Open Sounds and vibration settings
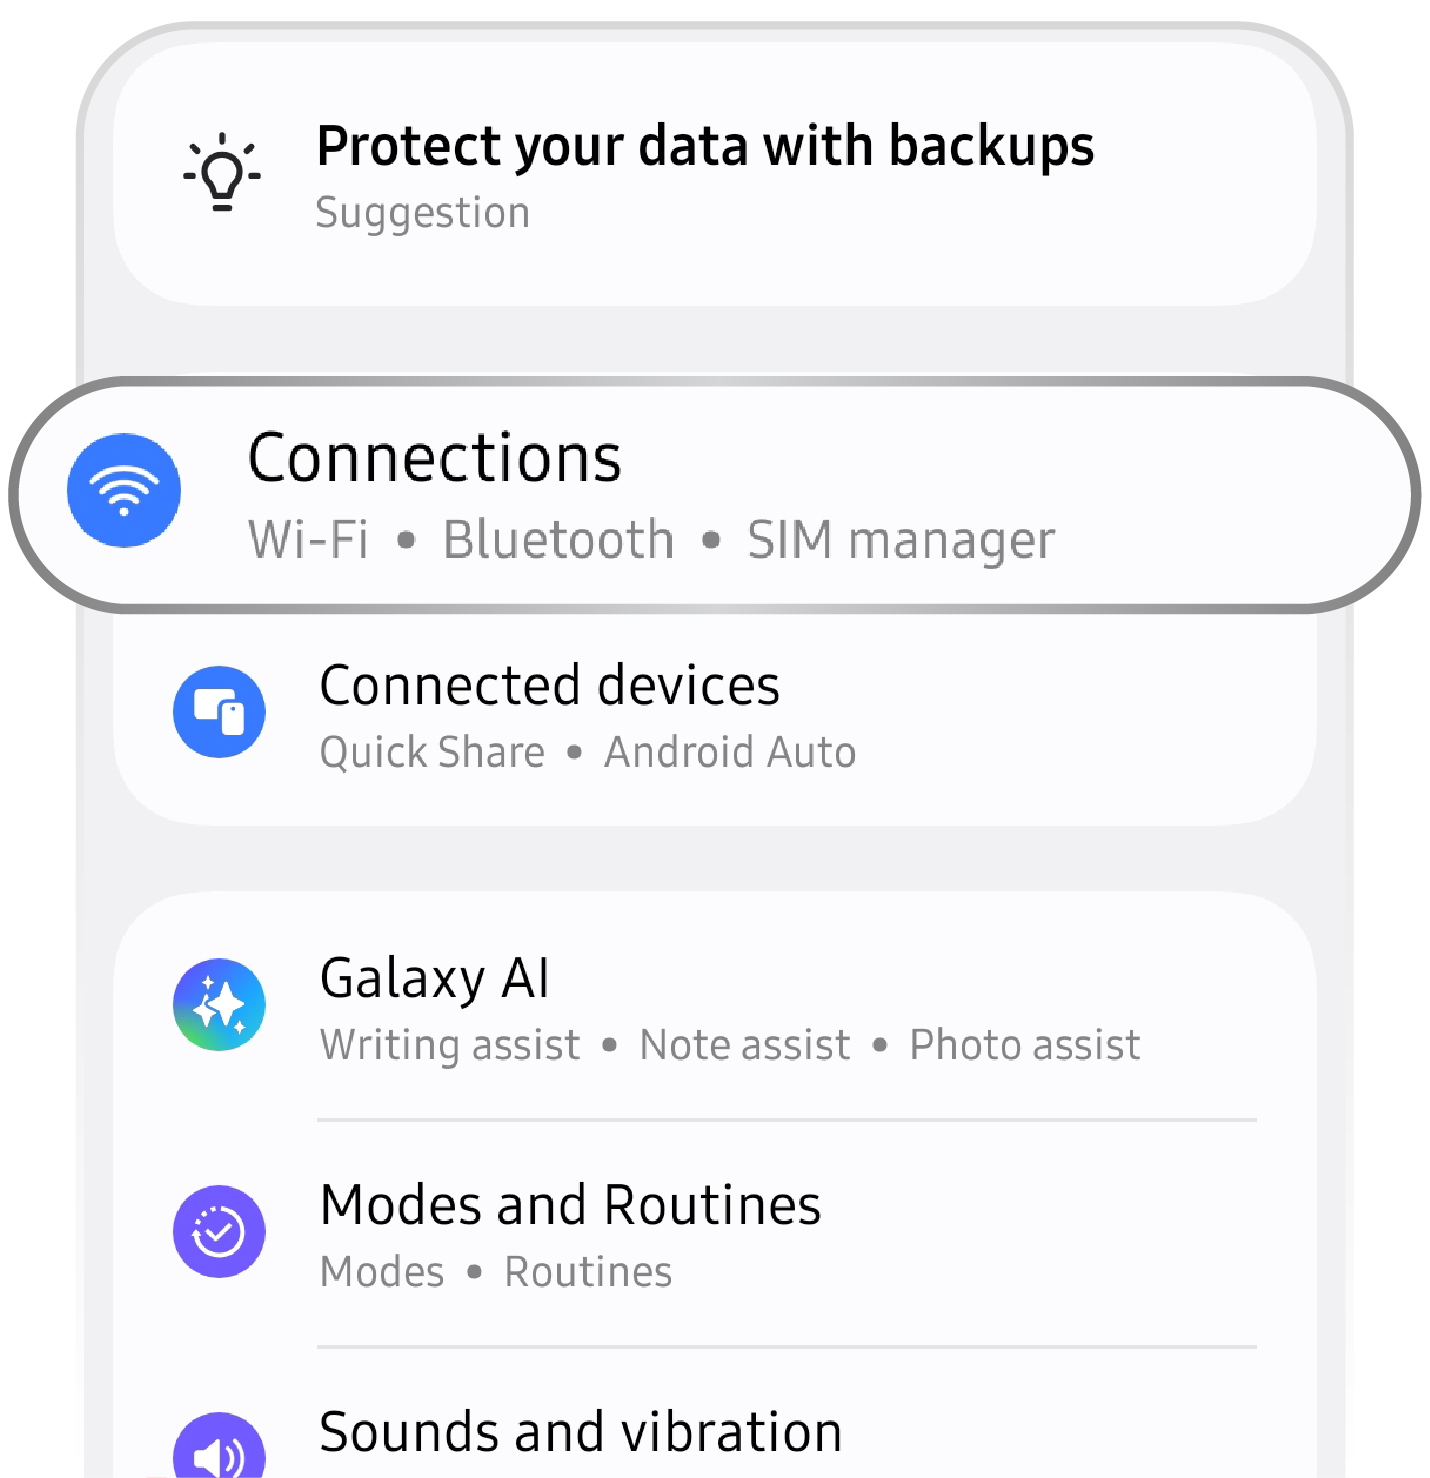This screenshot has width=1430, height=1478. coord(580,1432)
